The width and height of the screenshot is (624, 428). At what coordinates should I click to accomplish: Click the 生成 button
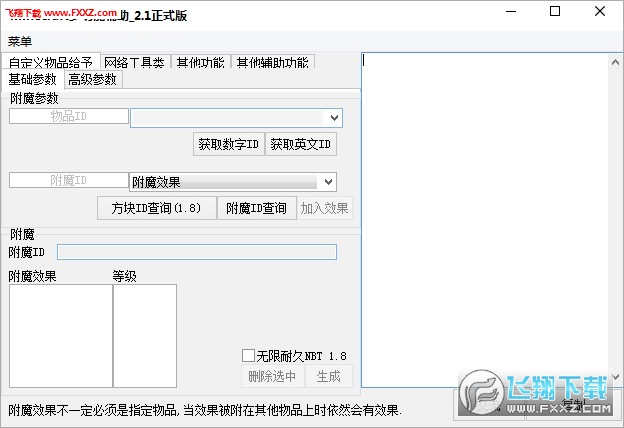(x=329, y=376)
